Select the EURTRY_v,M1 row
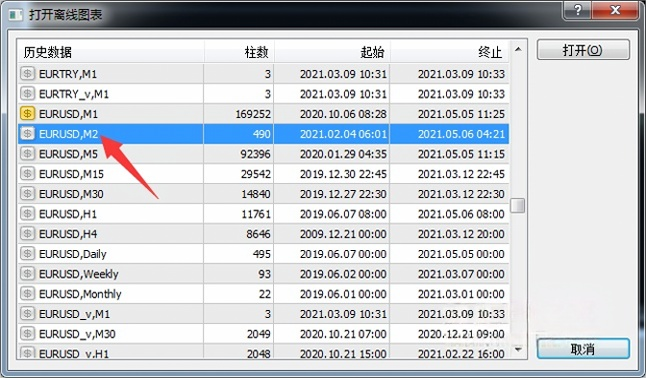The image size is (646, 378). (x=264, y=94)
